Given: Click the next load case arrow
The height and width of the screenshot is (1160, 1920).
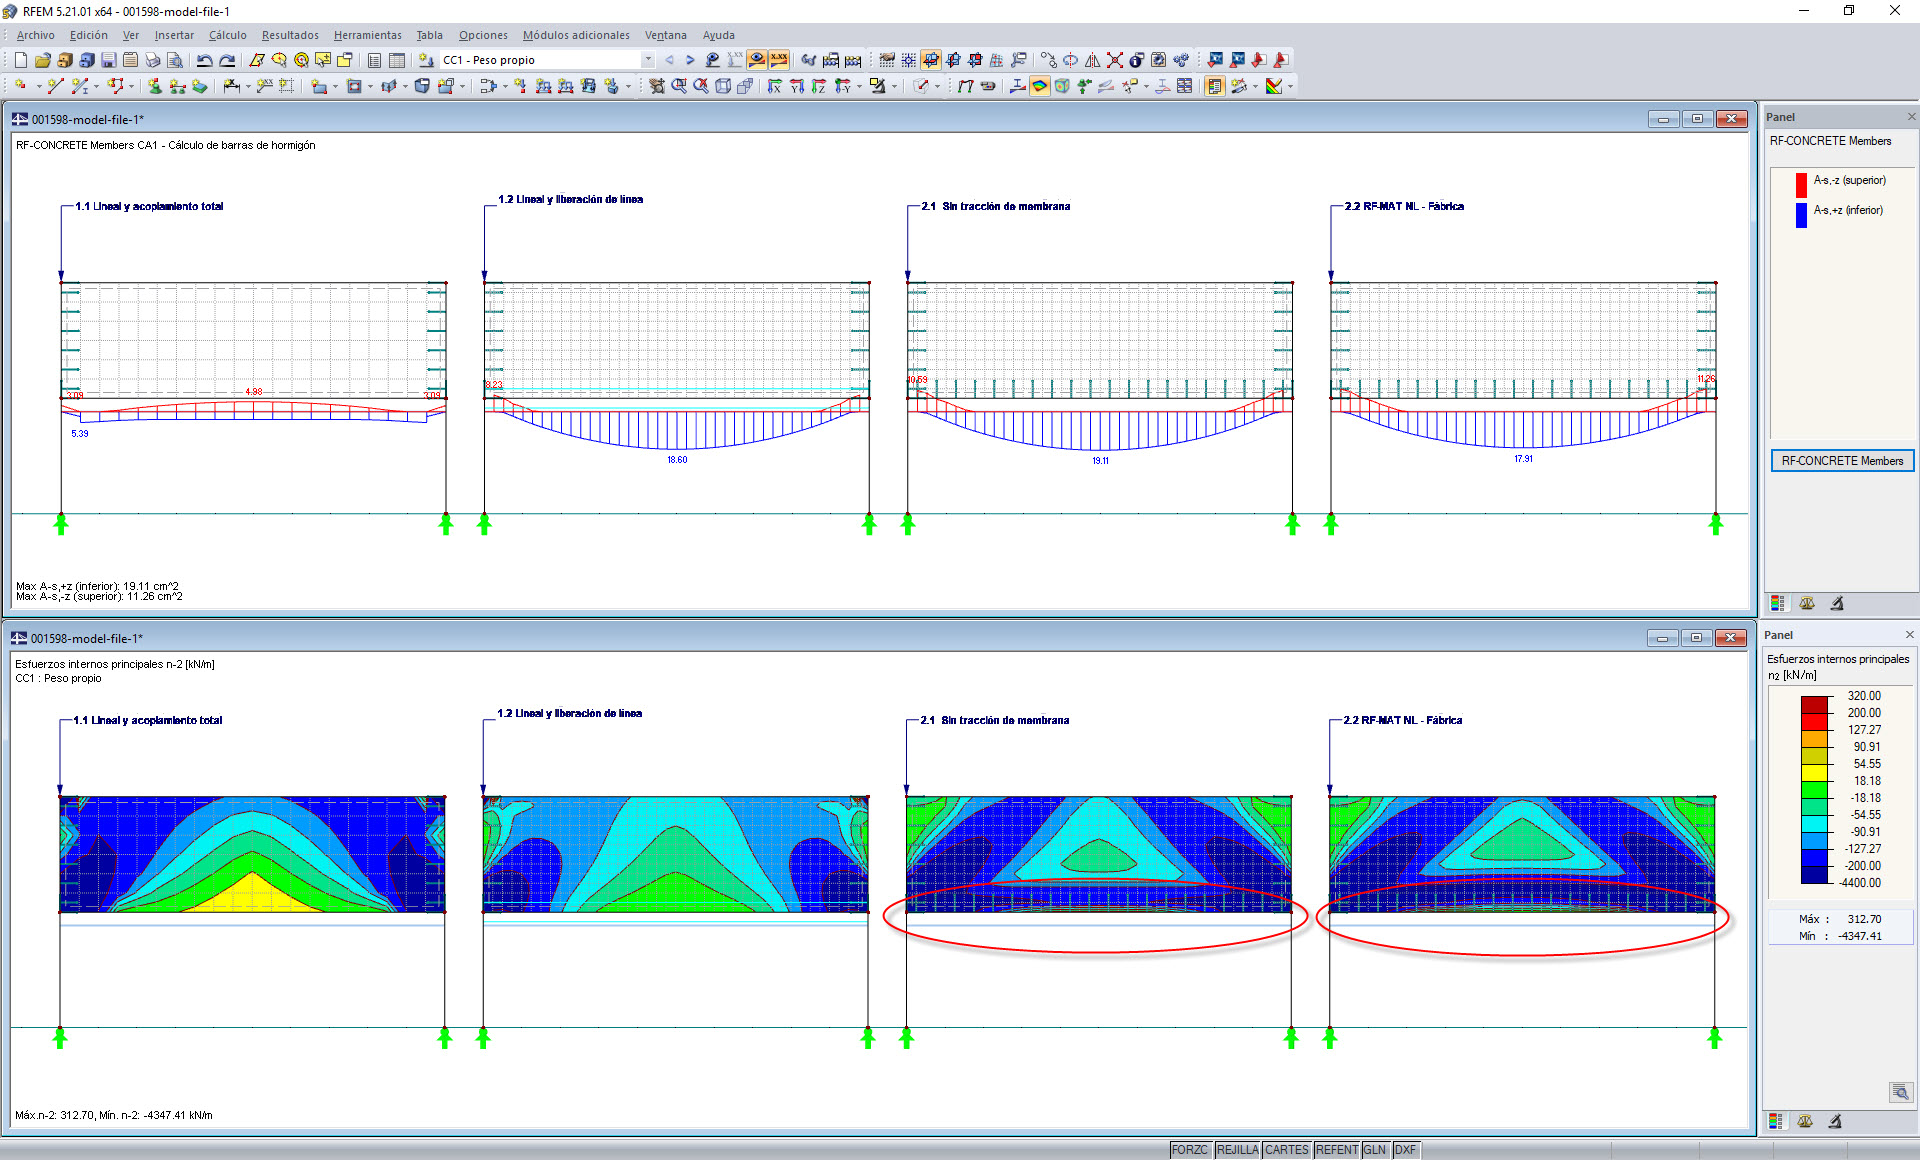Looking at the screenshot, I should point(690,60).
